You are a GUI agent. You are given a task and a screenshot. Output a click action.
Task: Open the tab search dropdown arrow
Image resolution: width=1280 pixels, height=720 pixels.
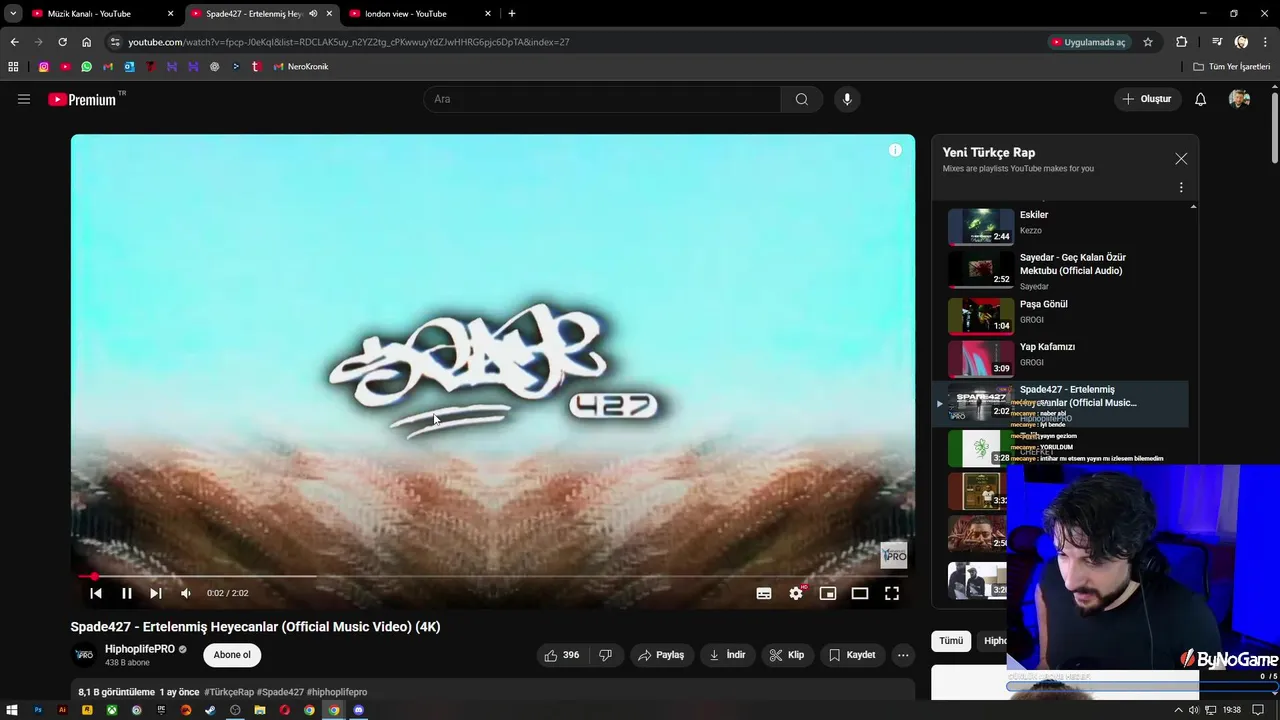pyautogui.click(x=12, y=14)
